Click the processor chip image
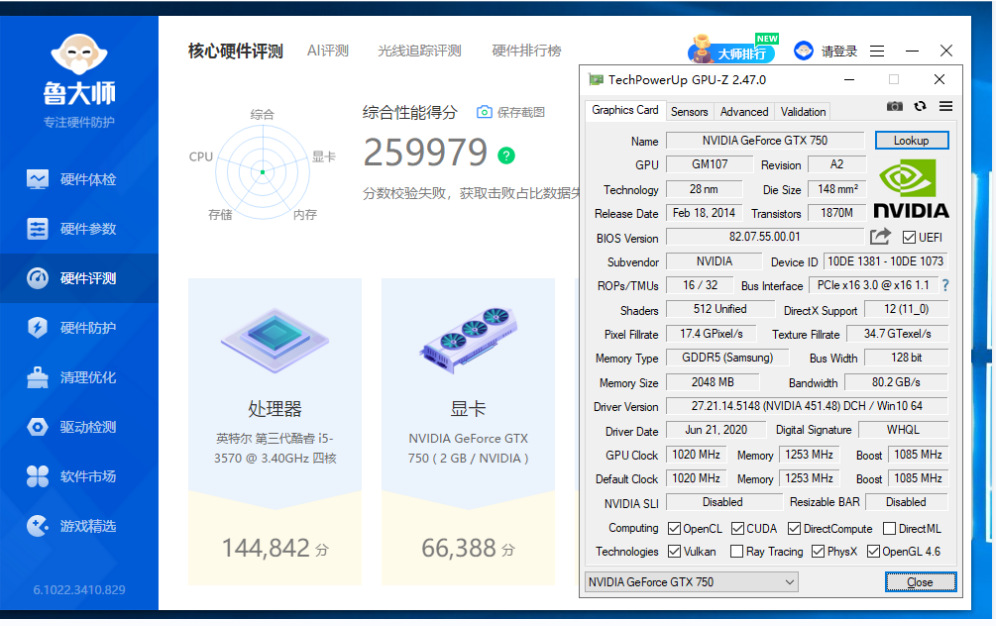This screenshot has width=996, height=626. coord(275,340)
